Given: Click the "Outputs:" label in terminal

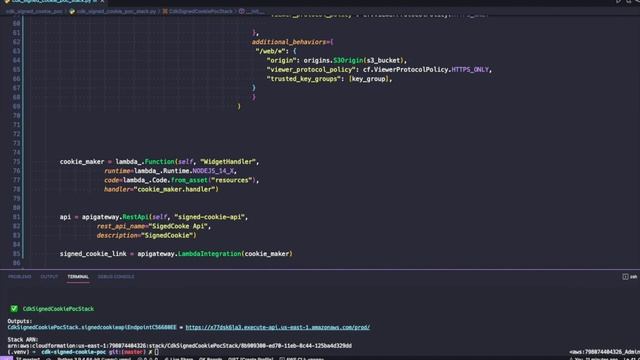Looking at the screenshot, I should pyautogui.click(x=20, y=321).
